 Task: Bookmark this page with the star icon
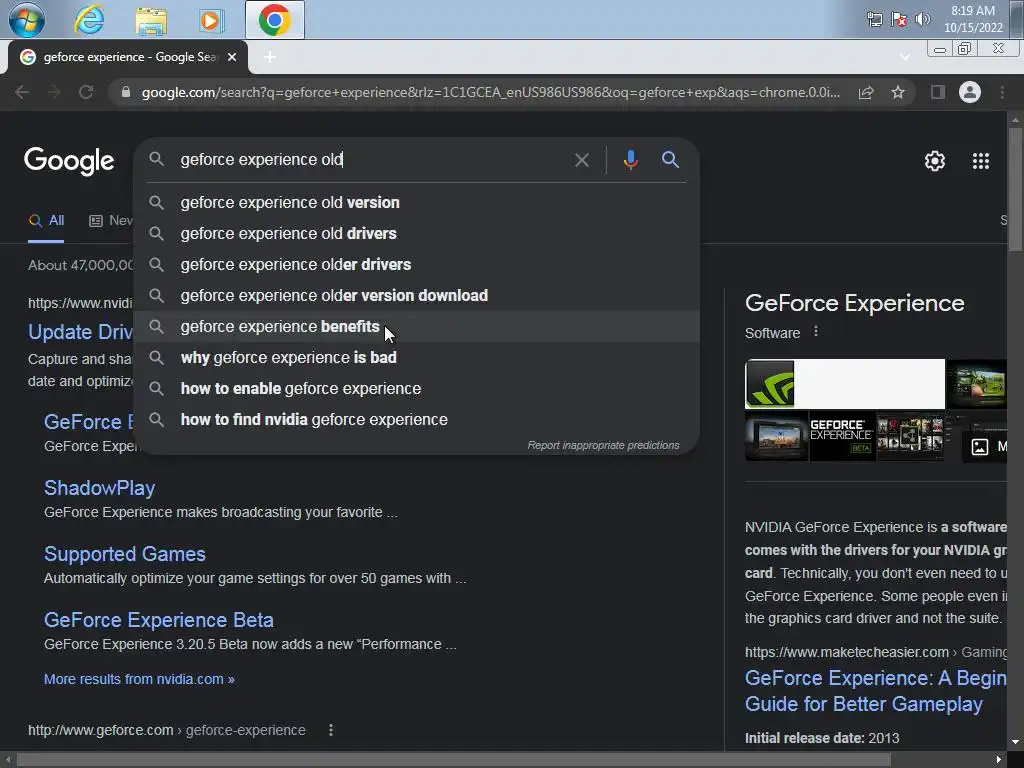click(x=898, y=92)
